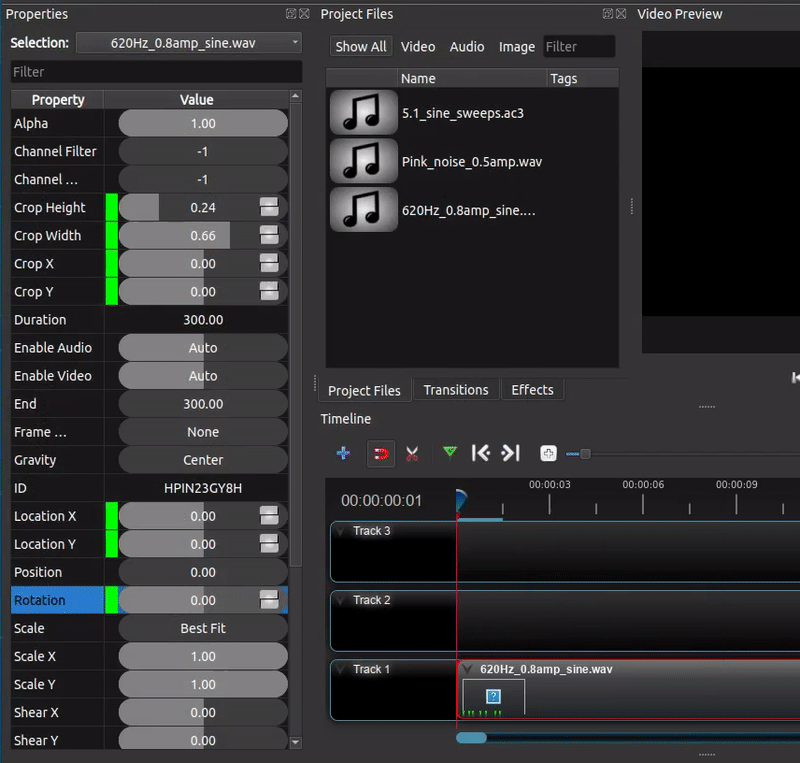Viewport: 800px width, 763px height.
Task: Click the Crop Width keyframe icon
Action: pyautogui.click(x=269, y=235)
